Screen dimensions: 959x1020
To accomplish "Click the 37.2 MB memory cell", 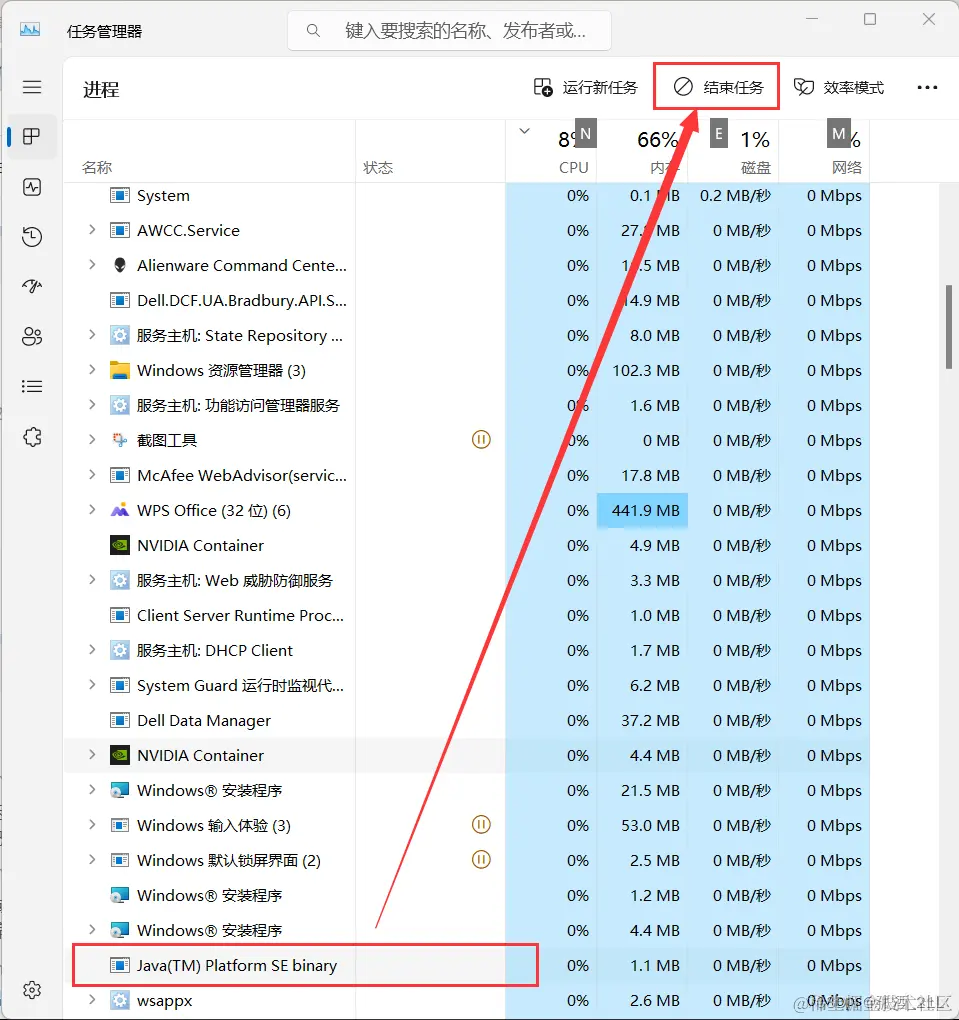I will point(642,720).
